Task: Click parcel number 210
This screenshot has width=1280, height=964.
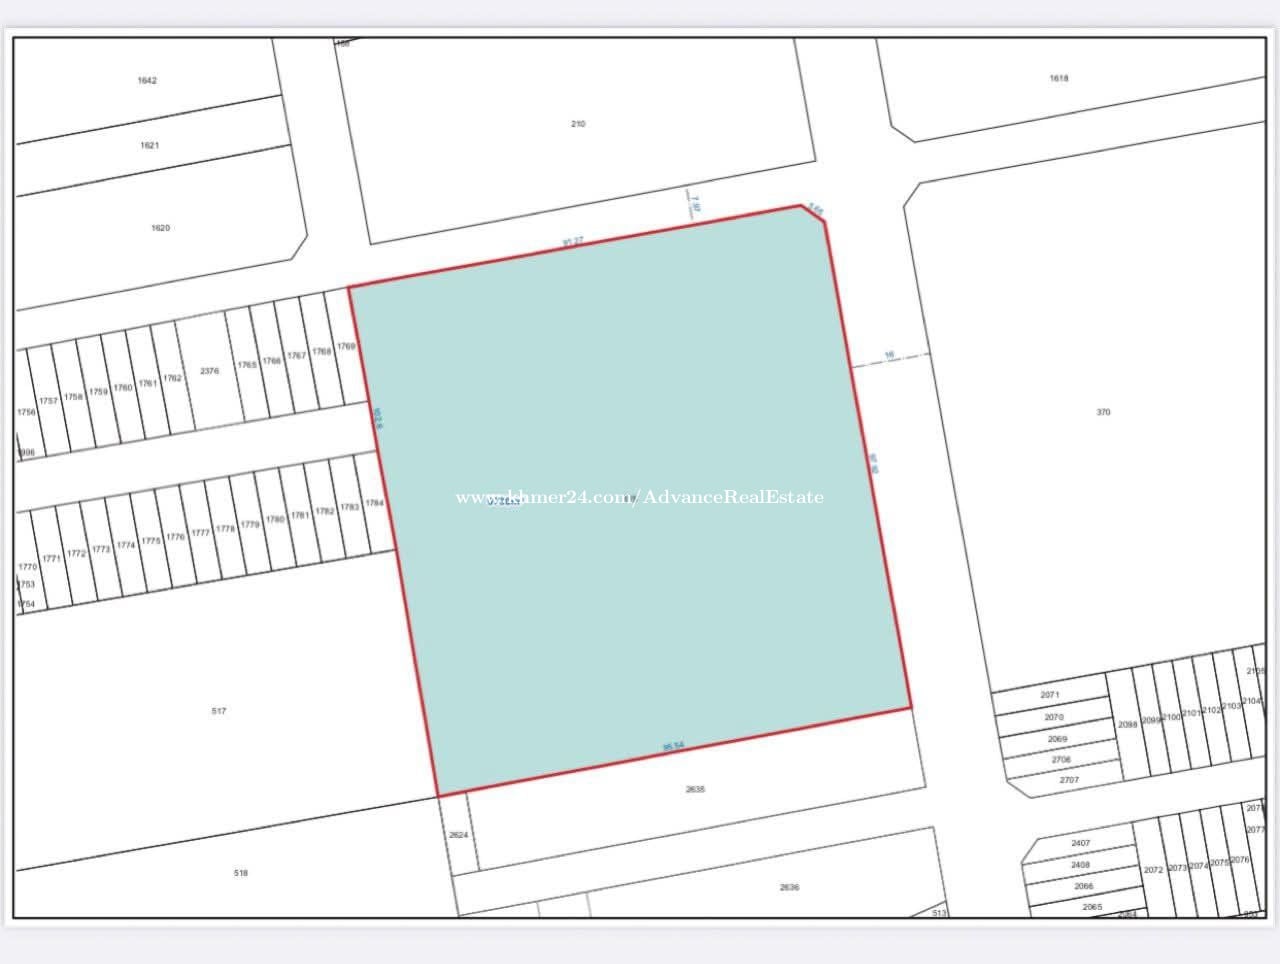Action: (578, 124)
